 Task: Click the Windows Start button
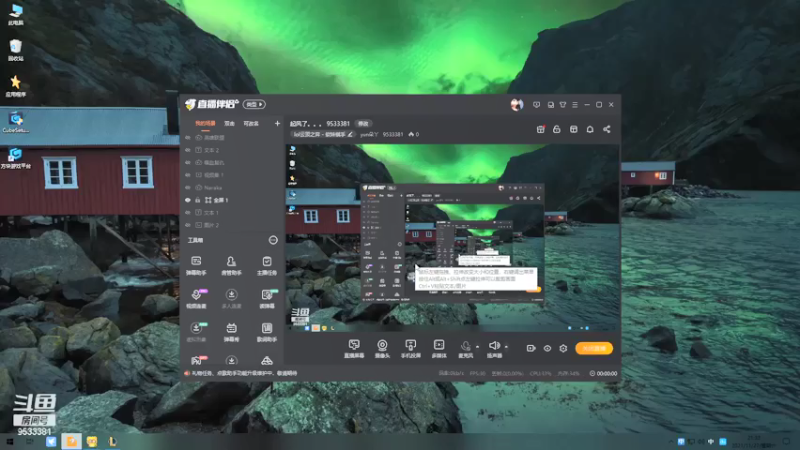pos(9,441)
